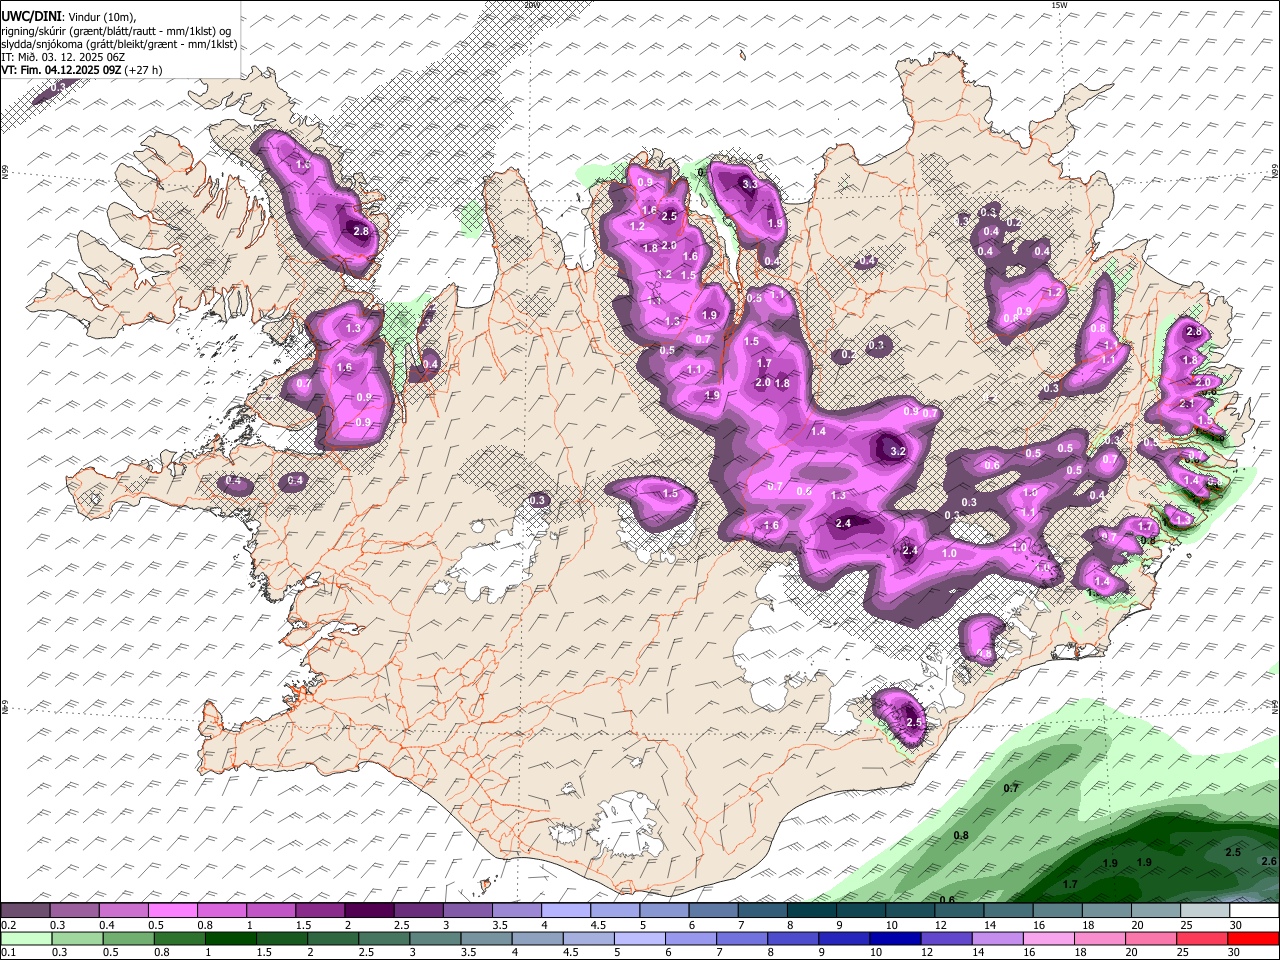Screen dimensions: 1280x960
Task: Click the UWC/DINI title text
Action: coord(31,16)
